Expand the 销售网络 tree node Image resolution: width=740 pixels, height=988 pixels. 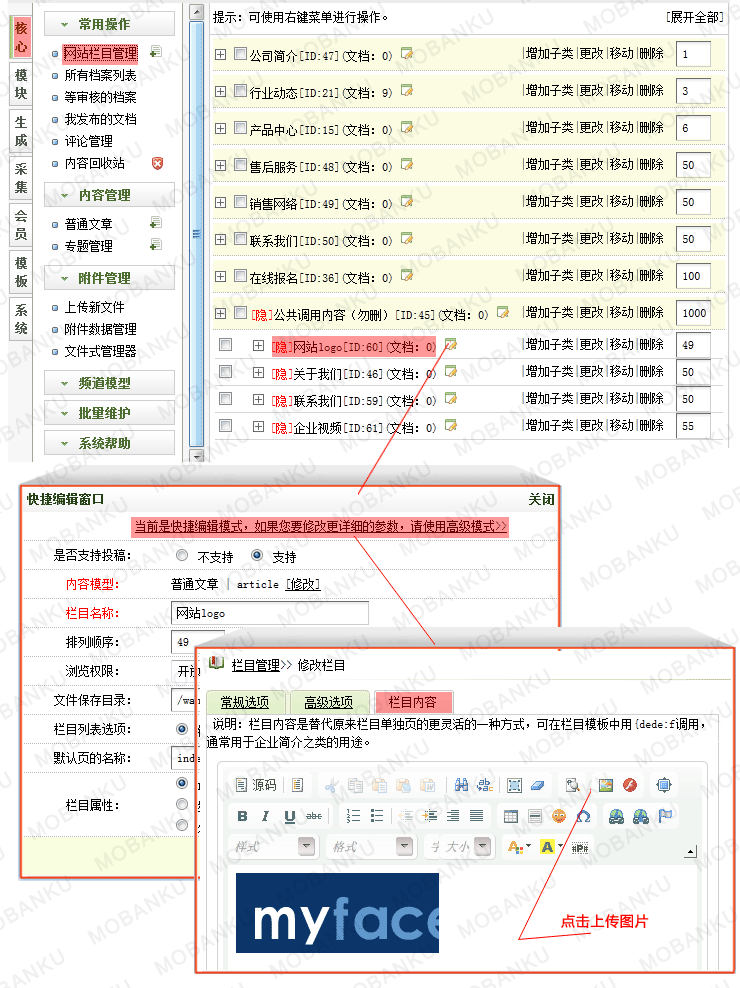point(220,202)
